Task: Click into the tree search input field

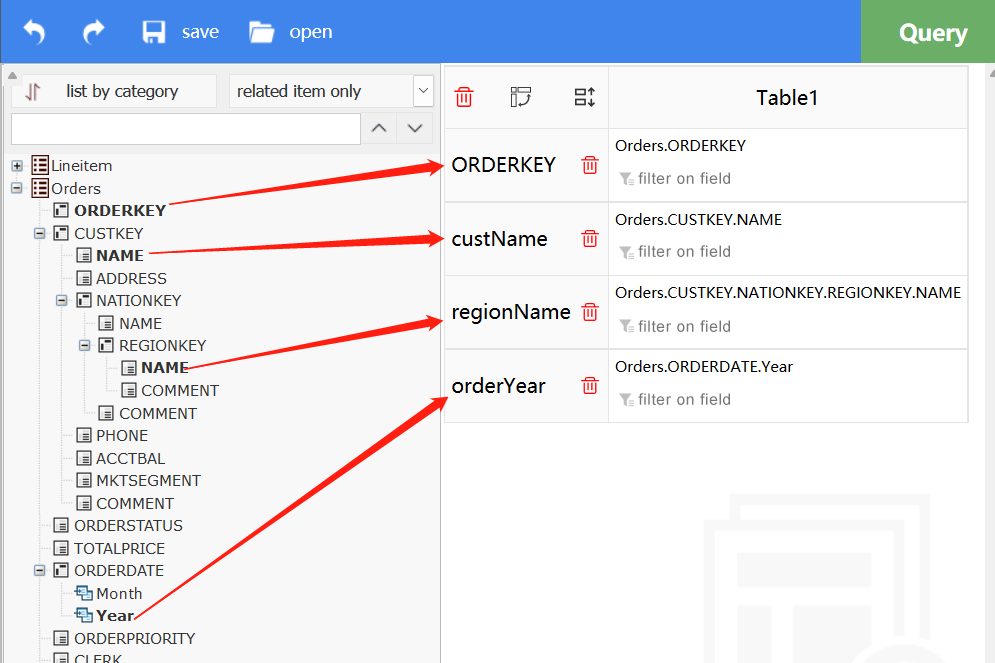Action: point(186,129)
